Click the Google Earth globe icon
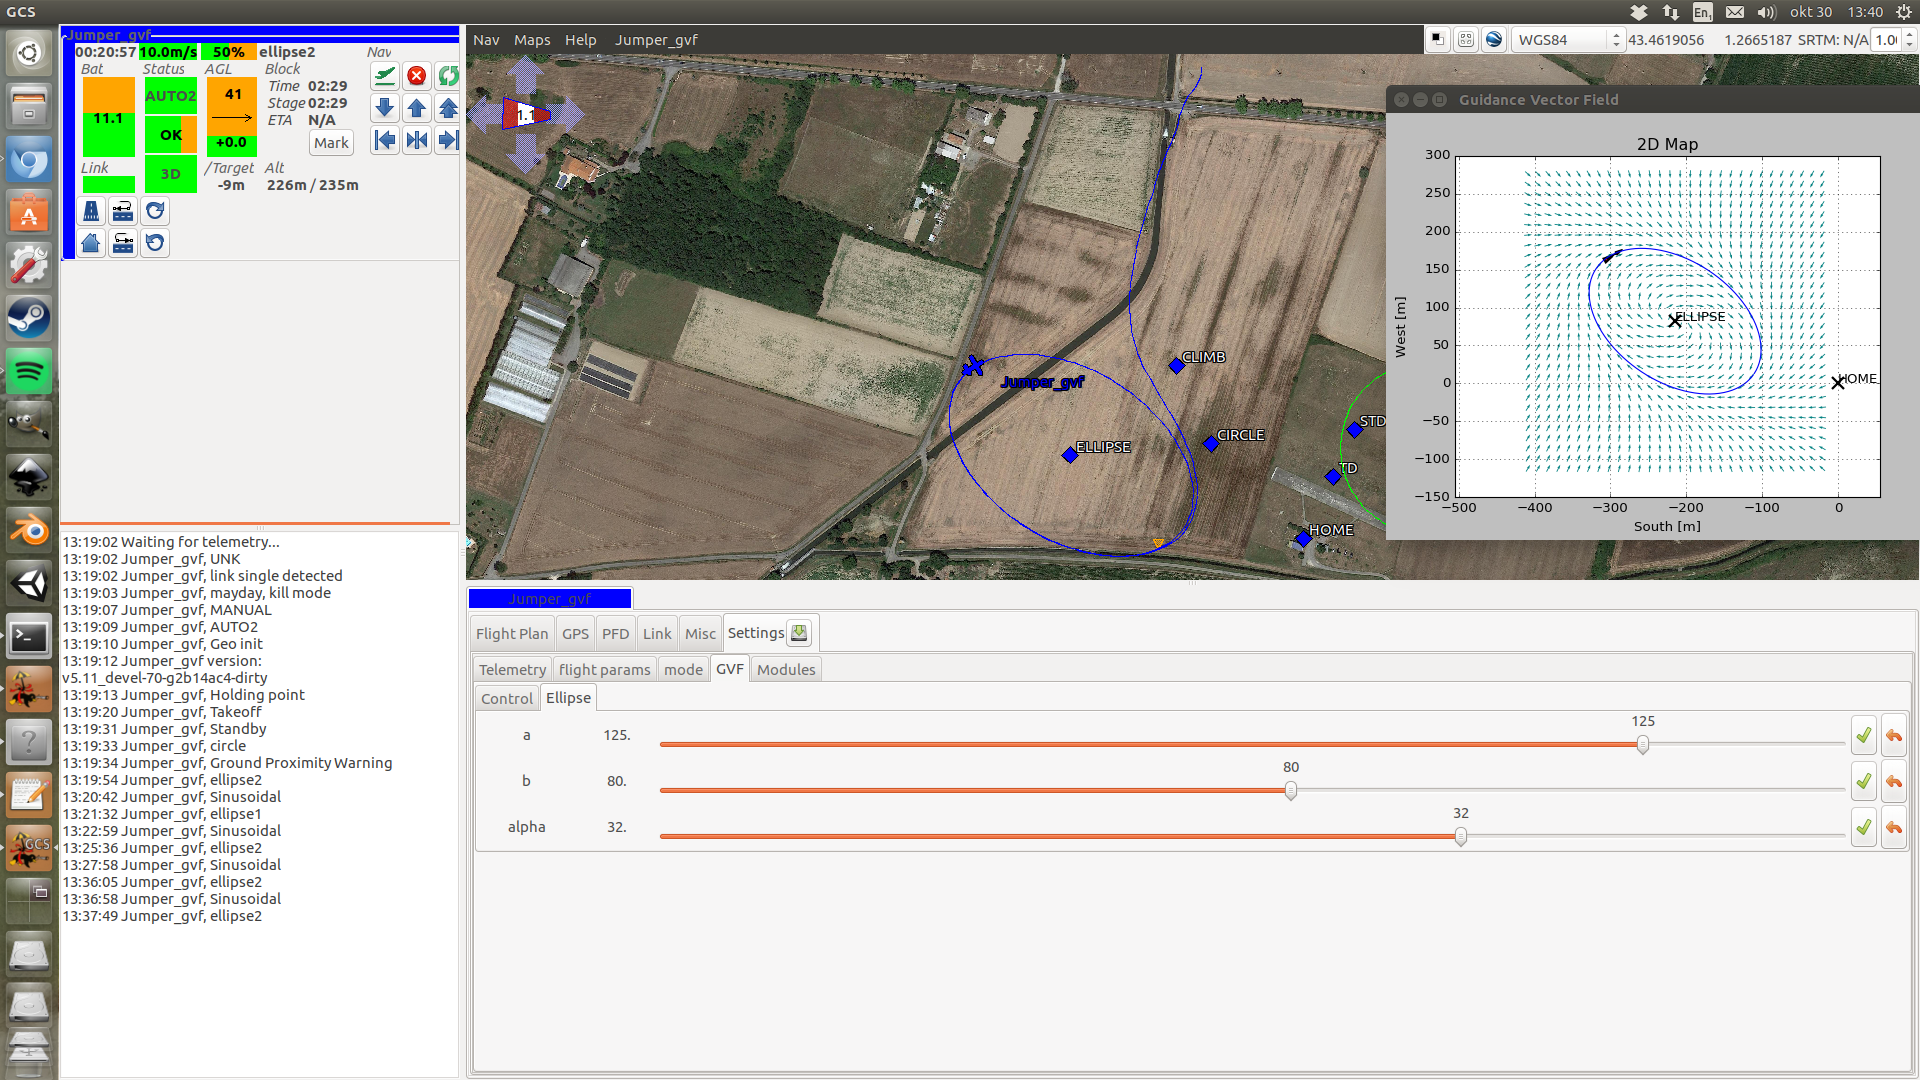The width and height of the screenshot is (1920, 1080). [1494, 39]
